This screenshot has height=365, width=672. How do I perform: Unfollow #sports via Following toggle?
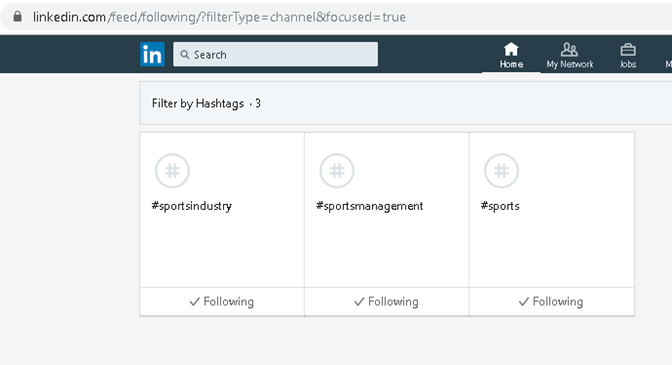(552, 302)
